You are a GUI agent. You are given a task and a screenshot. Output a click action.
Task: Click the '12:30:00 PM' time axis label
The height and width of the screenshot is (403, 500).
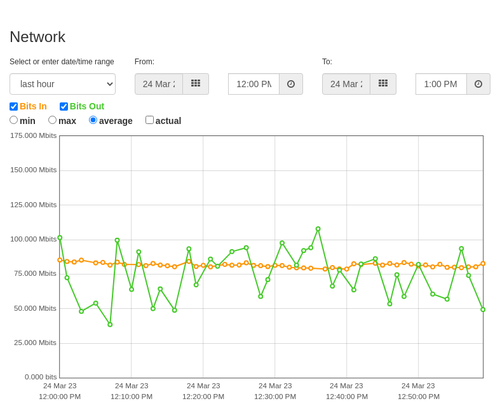[x=275, y=397]
